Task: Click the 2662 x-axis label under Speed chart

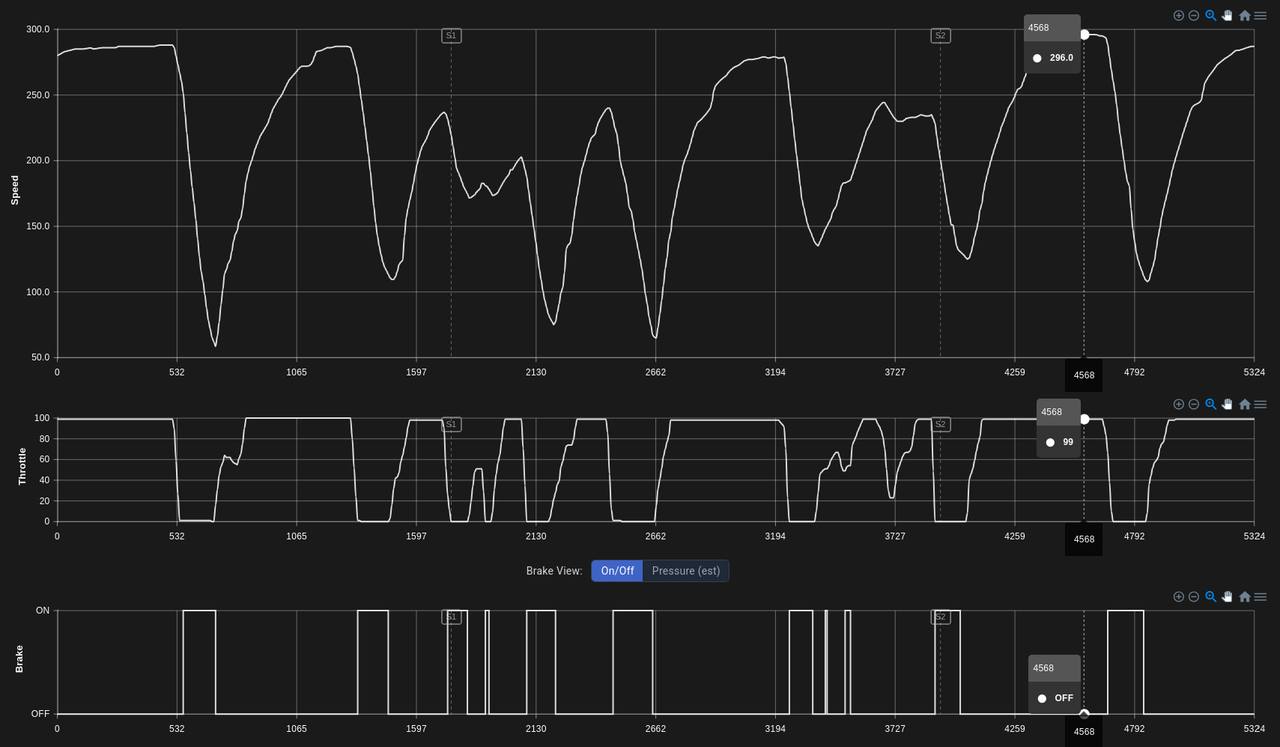Action: (656, 372)
